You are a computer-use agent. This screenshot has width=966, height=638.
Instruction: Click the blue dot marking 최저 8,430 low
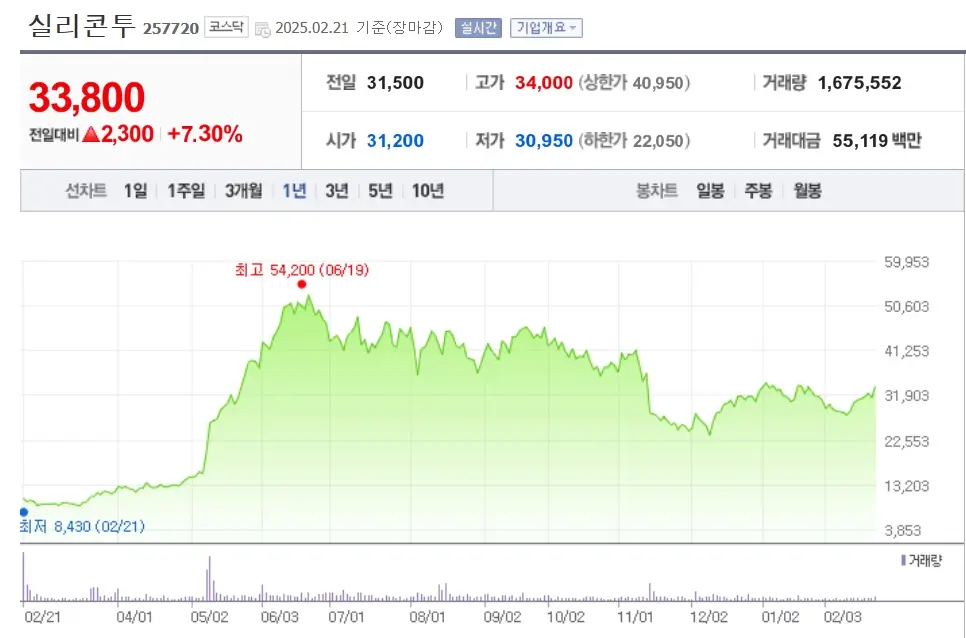pos(24,512)
